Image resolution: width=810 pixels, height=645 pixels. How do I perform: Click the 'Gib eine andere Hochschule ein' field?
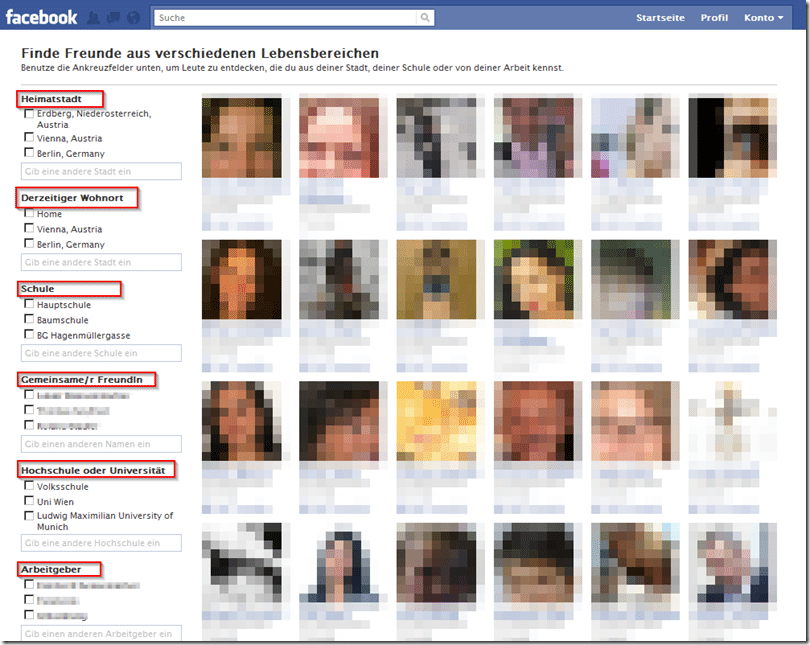101,543
